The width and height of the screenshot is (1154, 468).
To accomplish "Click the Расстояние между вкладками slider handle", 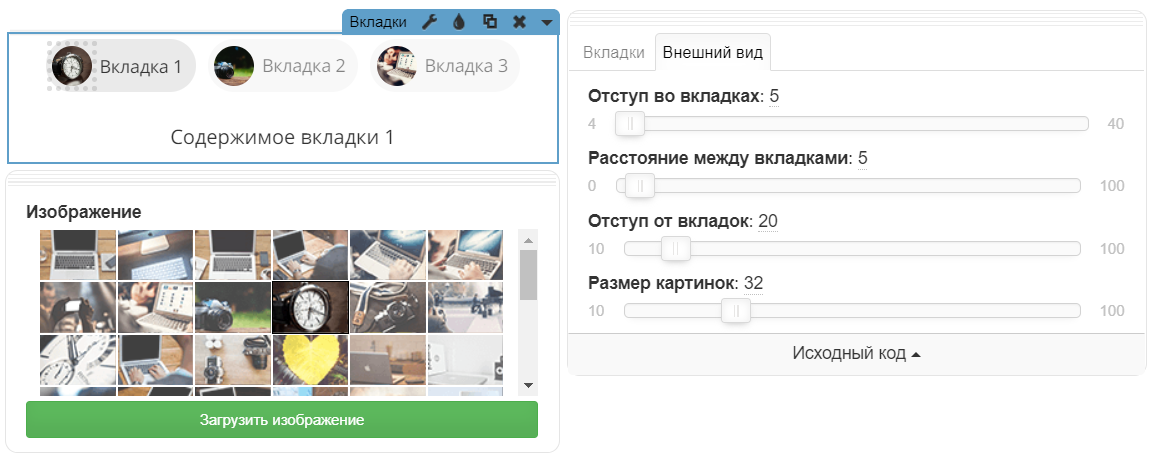I will [x=639, y=186].
